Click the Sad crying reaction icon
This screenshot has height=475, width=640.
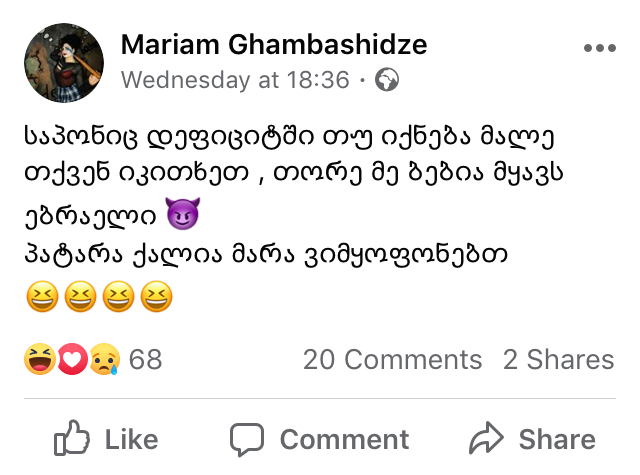click(104, 359)
